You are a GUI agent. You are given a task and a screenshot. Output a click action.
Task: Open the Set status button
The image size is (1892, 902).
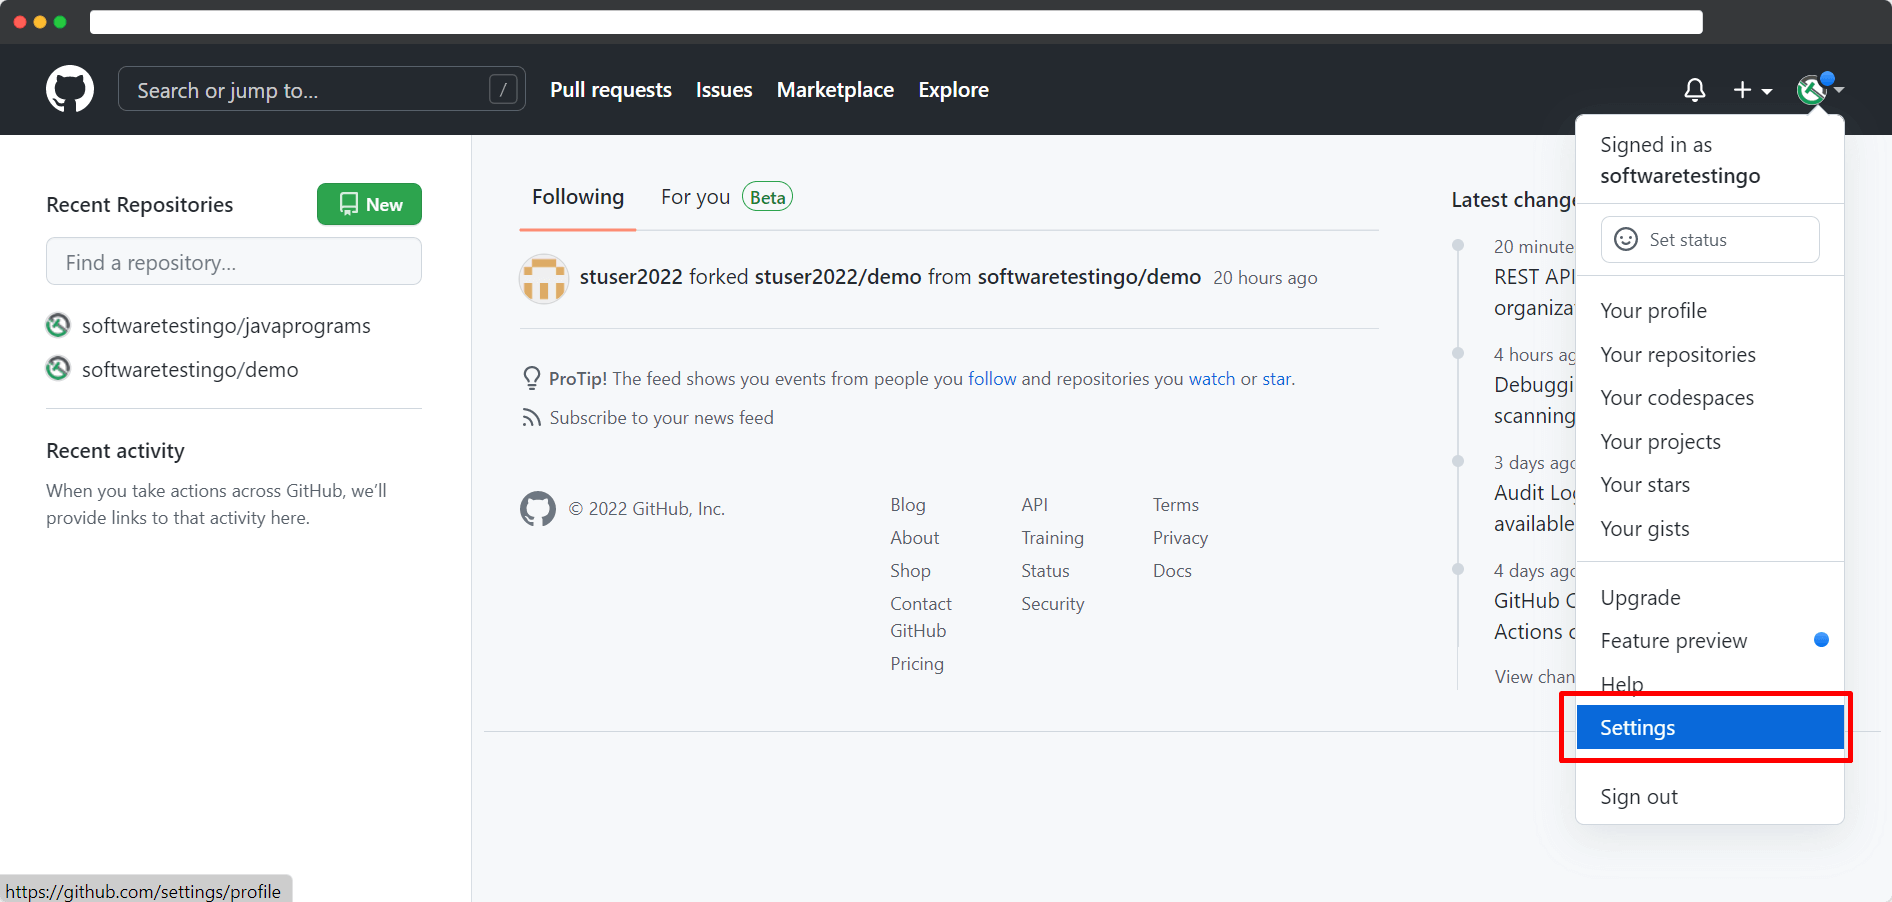(x=1710, y=240)
